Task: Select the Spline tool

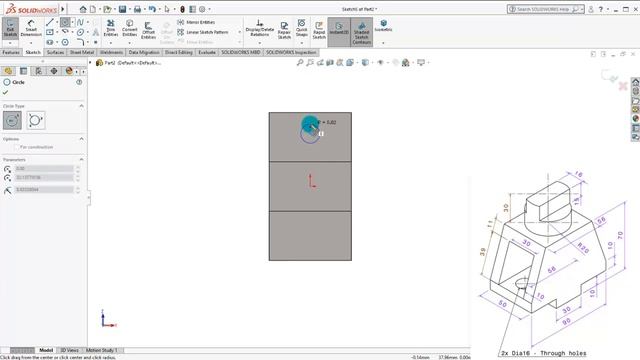Action: [x=80, y=22]
